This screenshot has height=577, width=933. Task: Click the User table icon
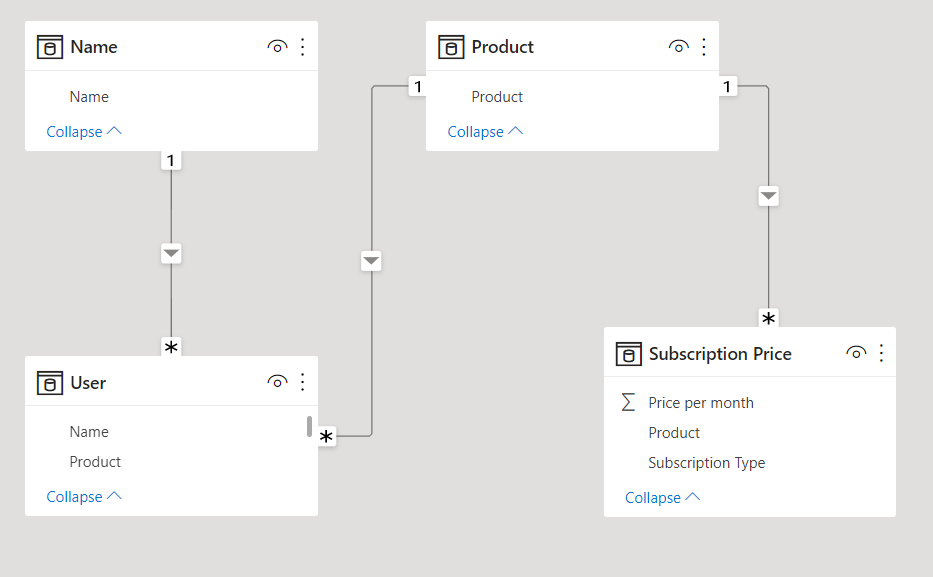click(50, 382)
